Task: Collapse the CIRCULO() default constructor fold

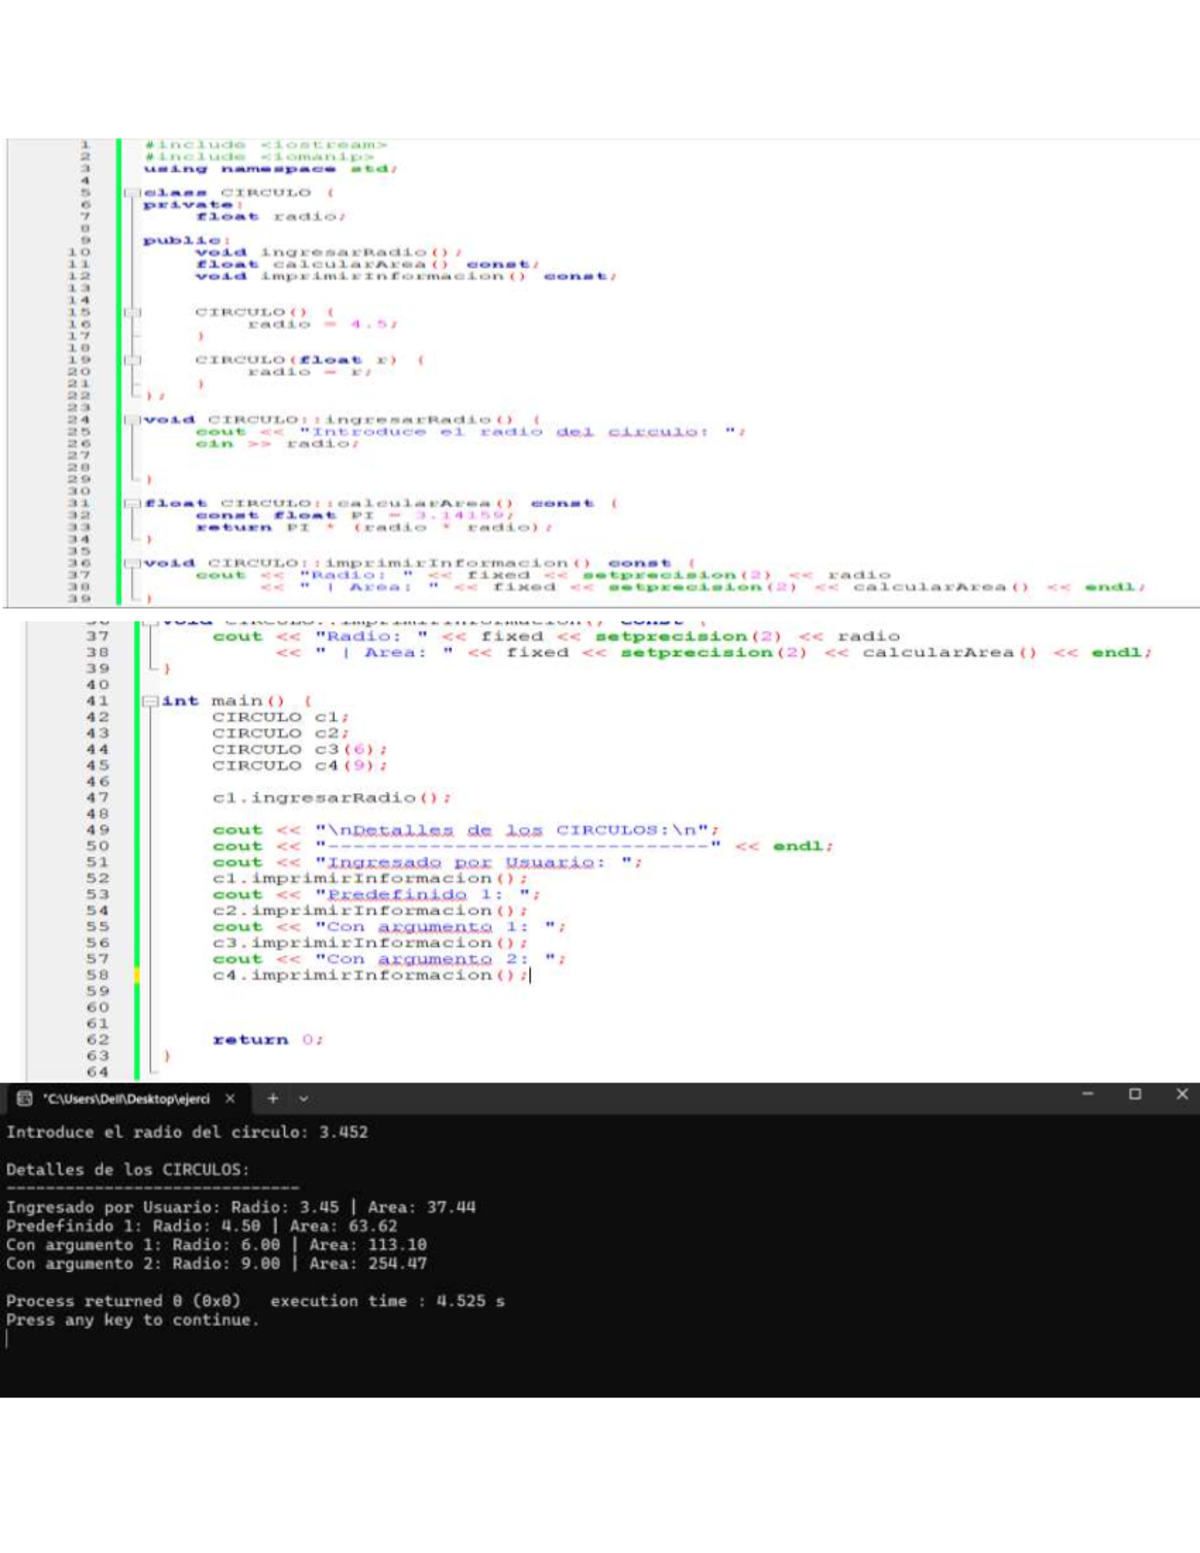Action: [131, 313]
